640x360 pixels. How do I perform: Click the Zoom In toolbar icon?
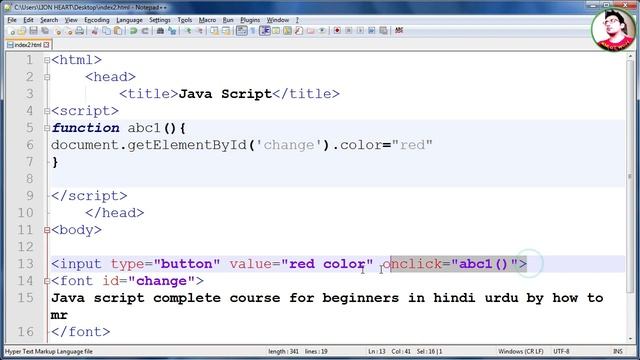point(188,31)
